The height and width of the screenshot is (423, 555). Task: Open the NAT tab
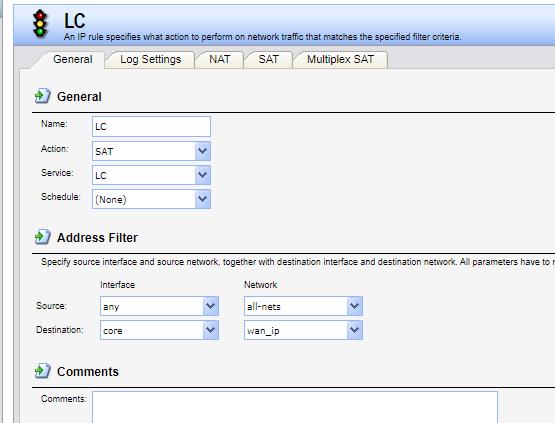coord(219,59)
